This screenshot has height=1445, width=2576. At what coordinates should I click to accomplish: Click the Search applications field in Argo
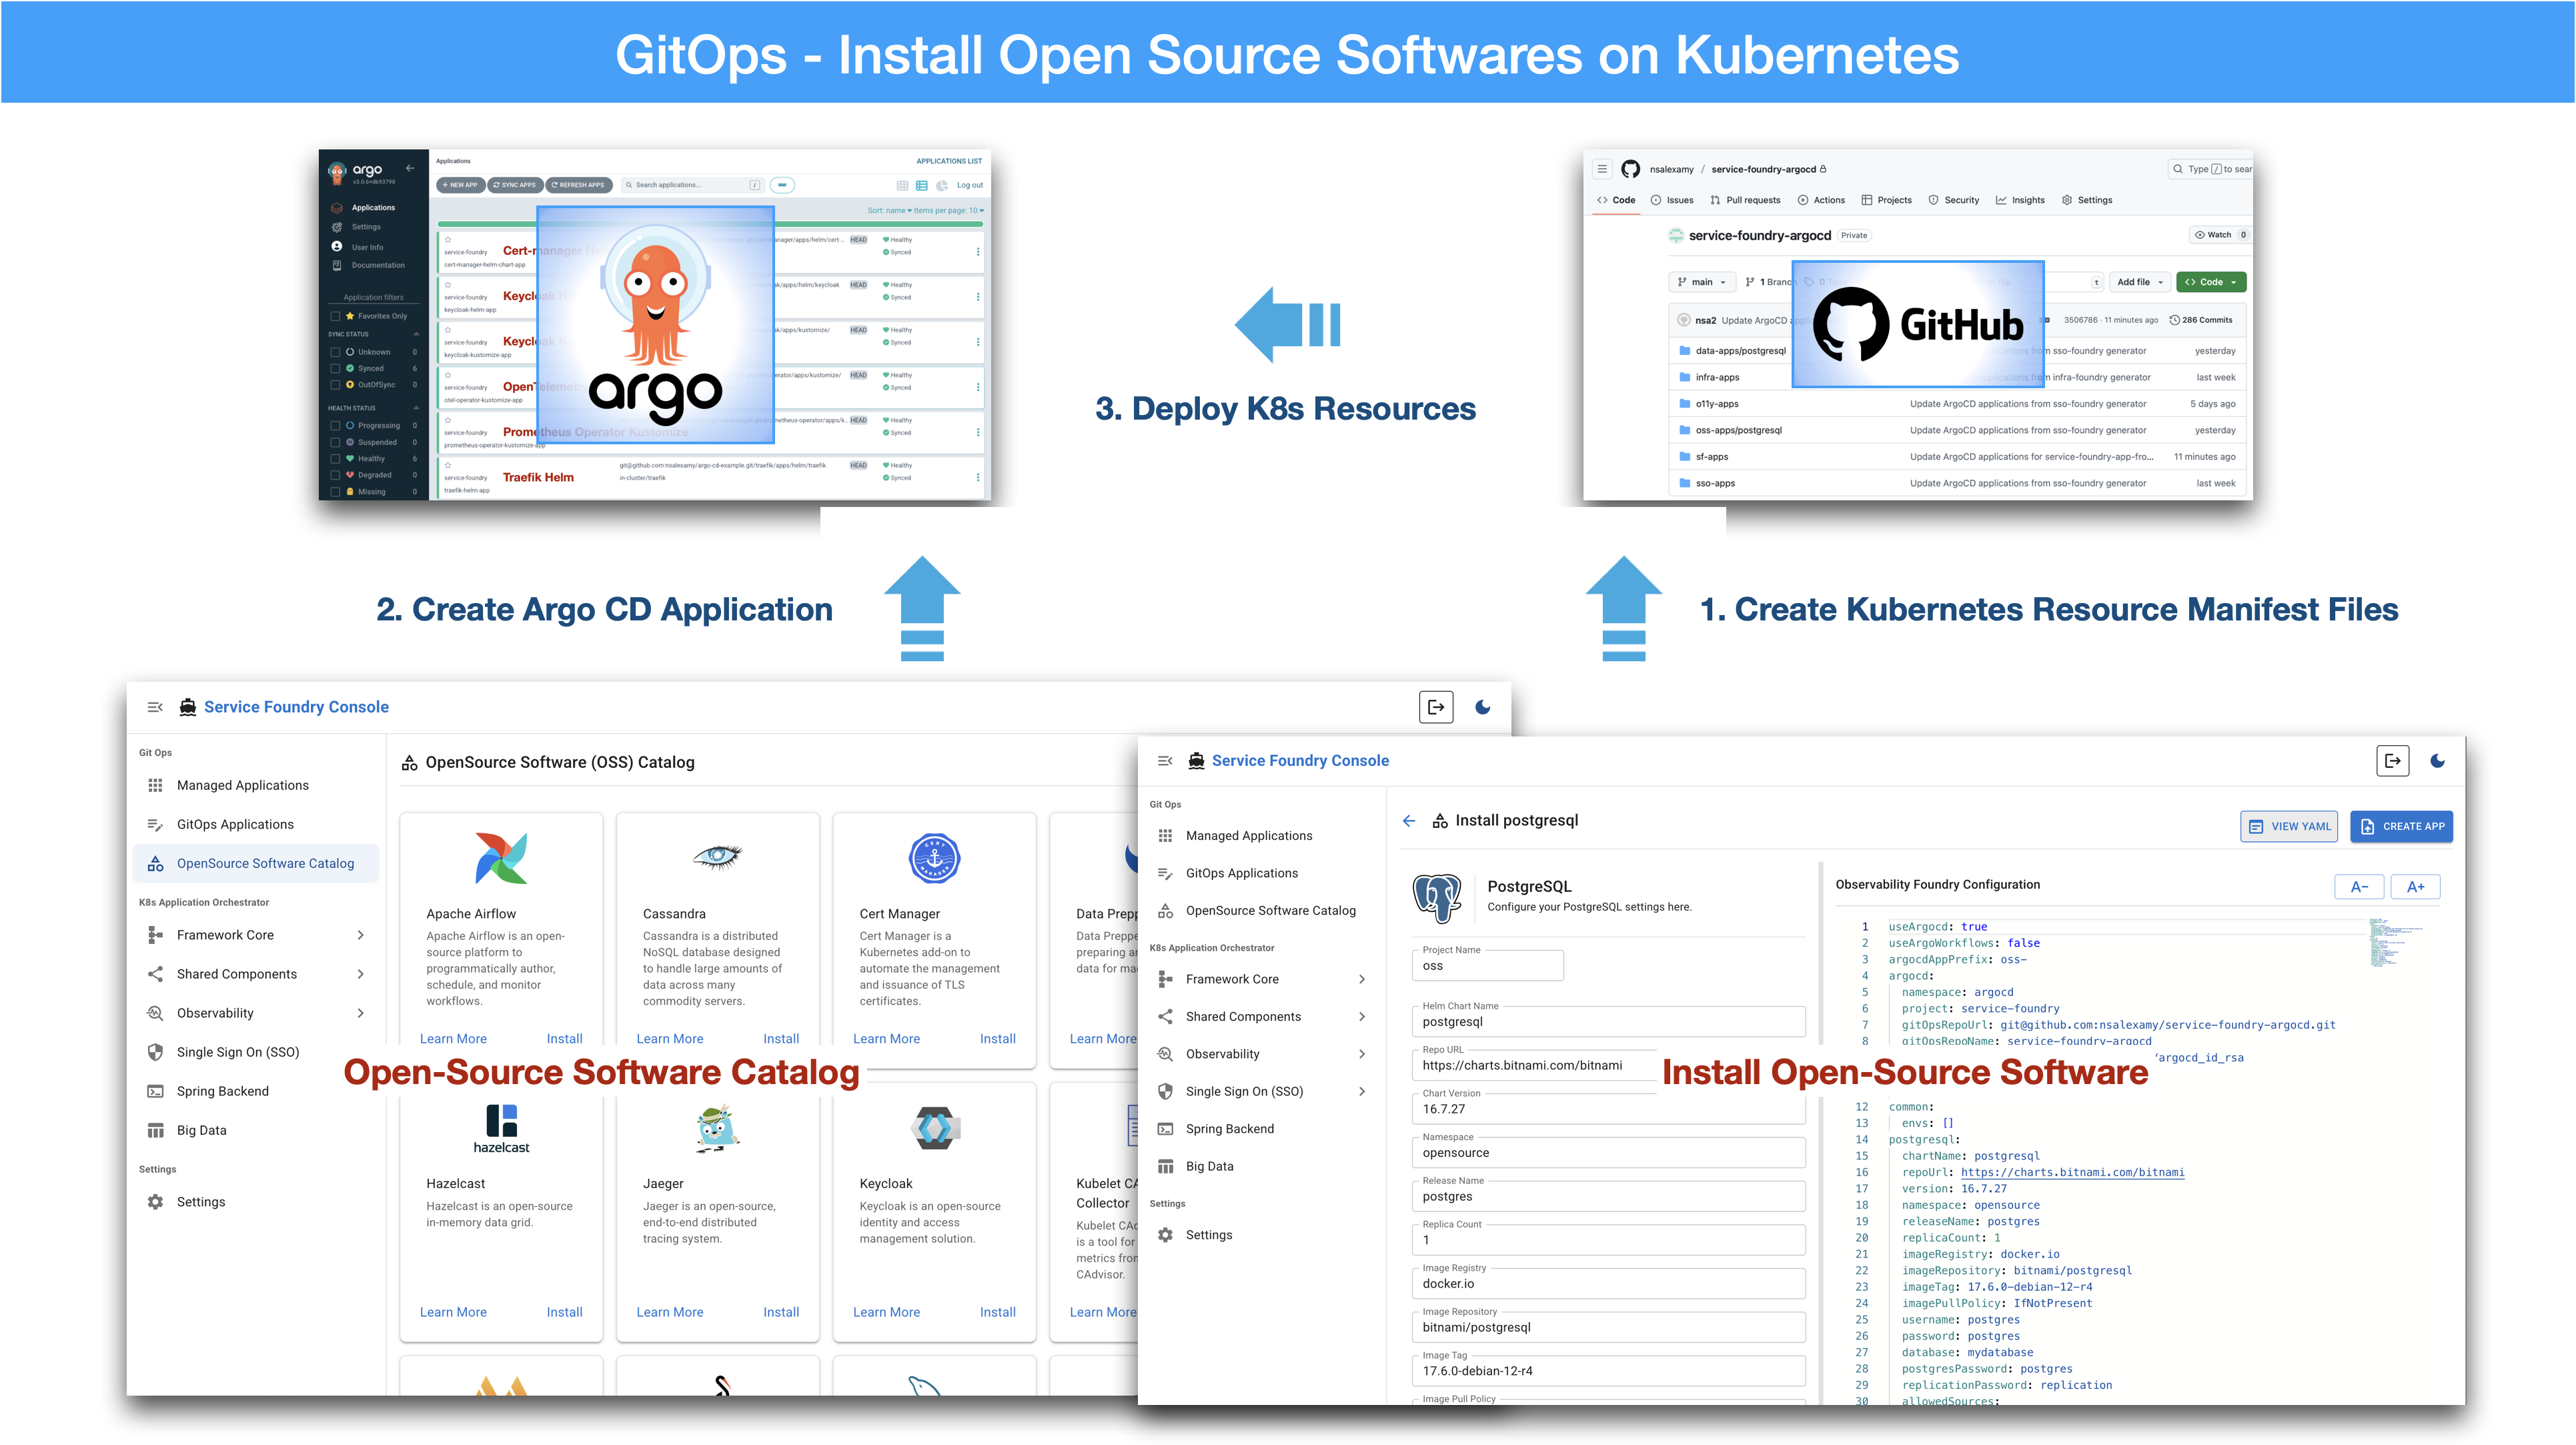[x=693, y=185]
